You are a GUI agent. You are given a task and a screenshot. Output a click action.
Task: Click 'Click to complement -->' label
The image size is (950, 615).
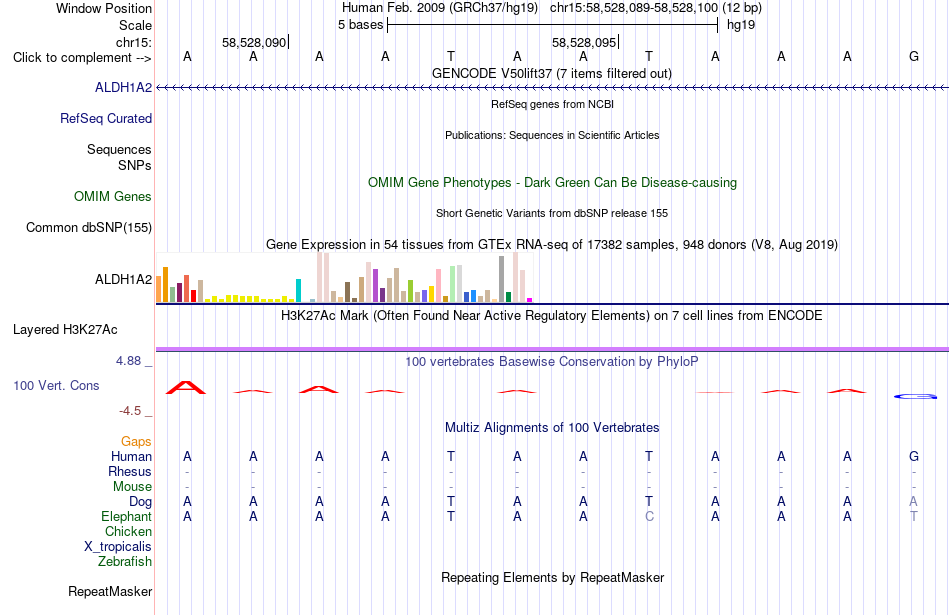pos(82,58)
